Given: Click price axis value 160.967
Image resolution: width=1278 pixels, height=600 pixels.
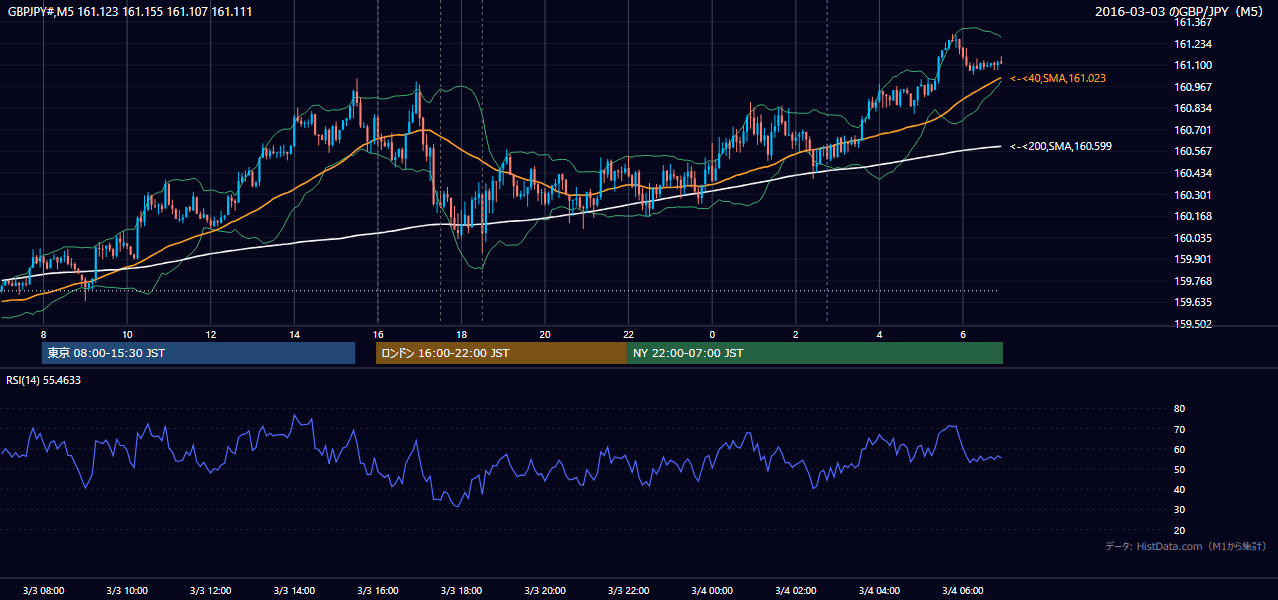Looking at the screenshot, I should point(1192,87).
